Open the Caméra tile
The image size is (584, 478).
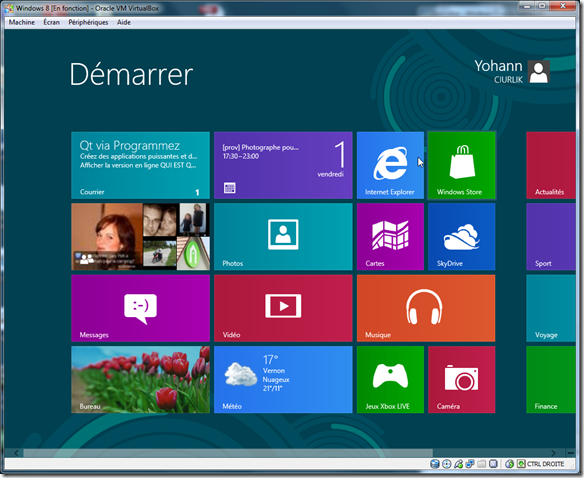coord(461,380)
